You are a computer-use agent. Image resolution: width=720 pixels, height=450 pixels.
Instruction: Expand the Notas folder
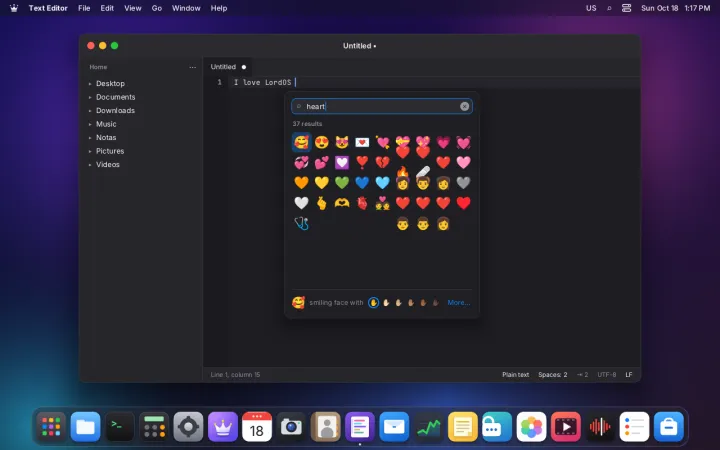[x=90, y=137]
